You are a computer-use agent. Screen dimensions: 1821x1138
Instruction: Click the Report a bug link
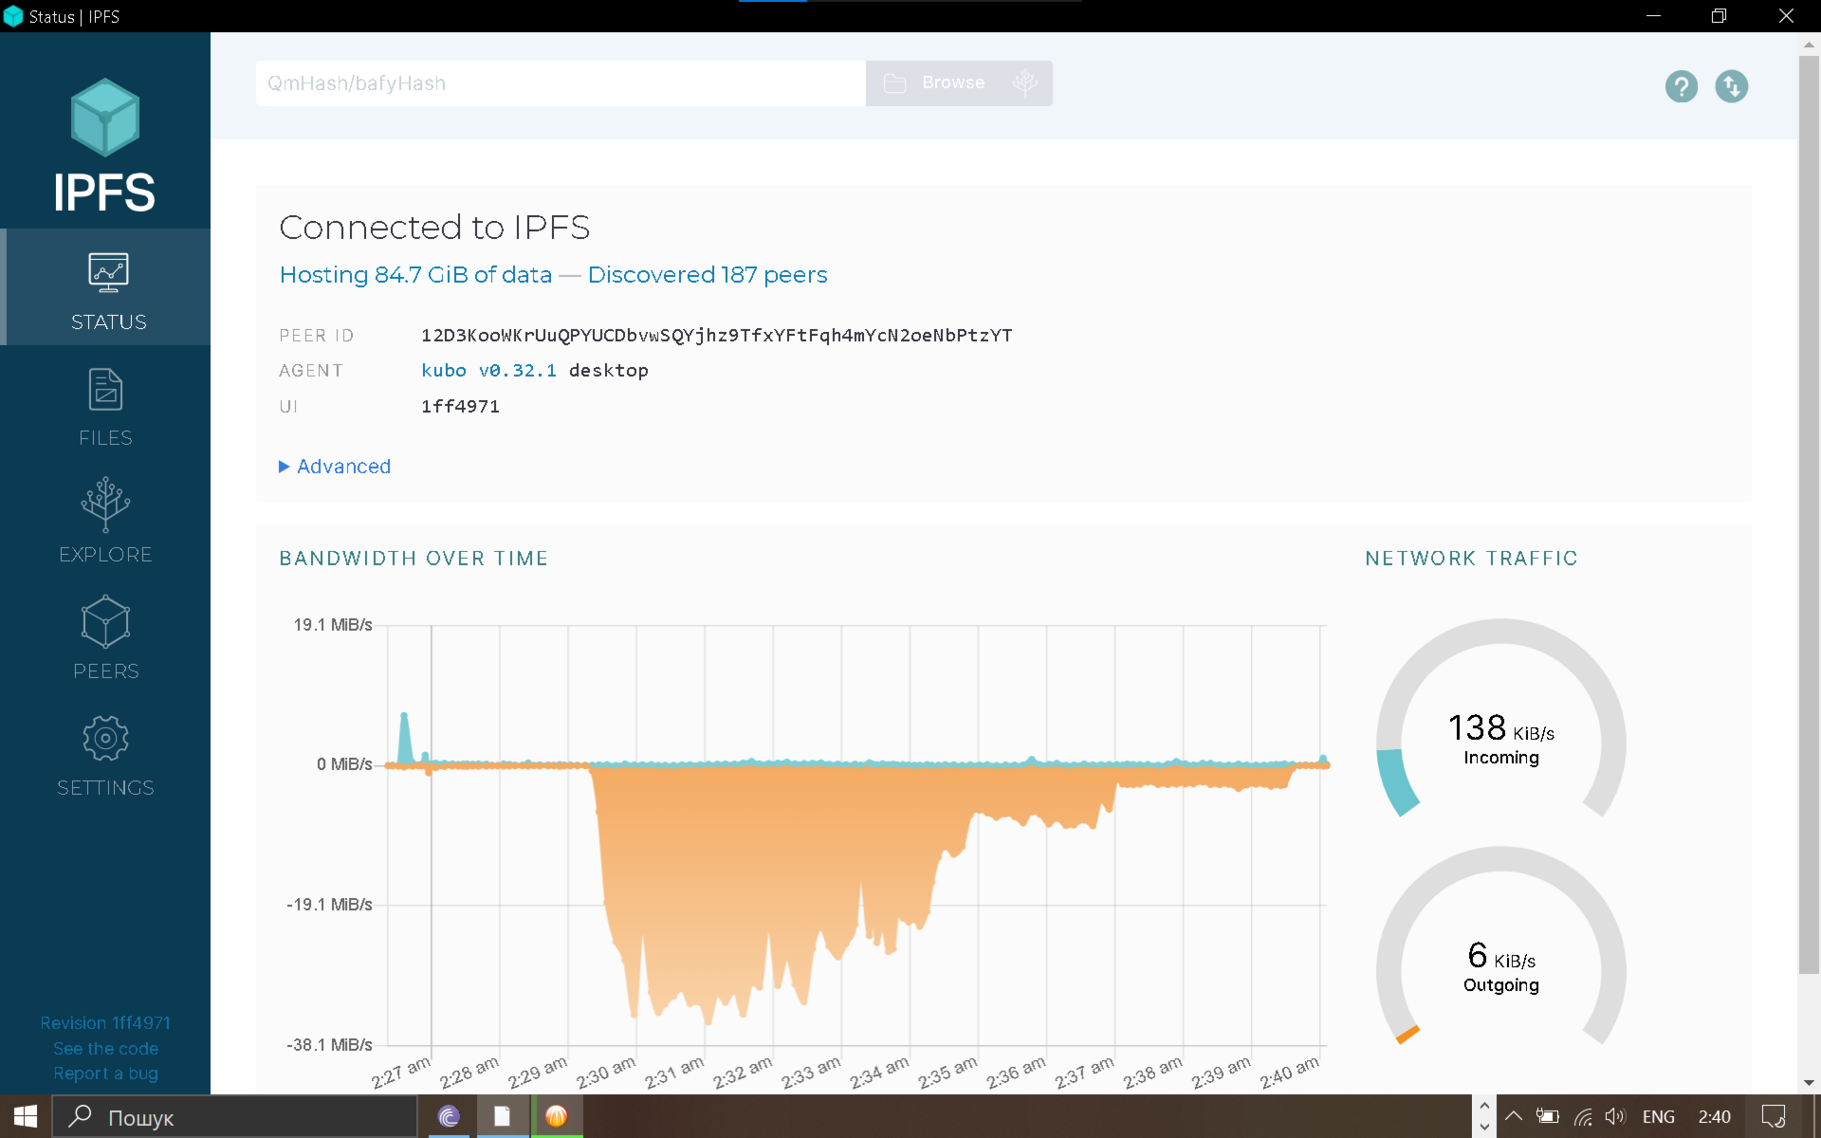(105, 1073)
